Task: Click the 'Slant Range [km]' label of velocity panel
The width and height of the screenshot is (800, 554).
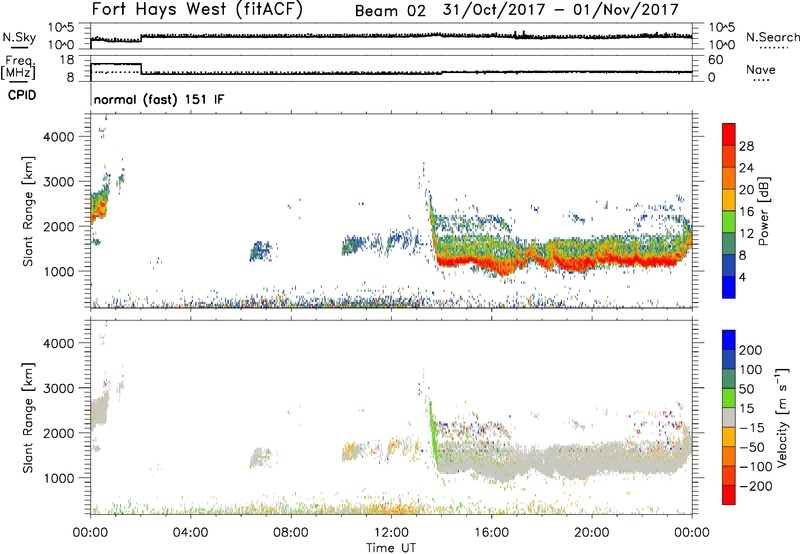Action: tap(28, 418)
